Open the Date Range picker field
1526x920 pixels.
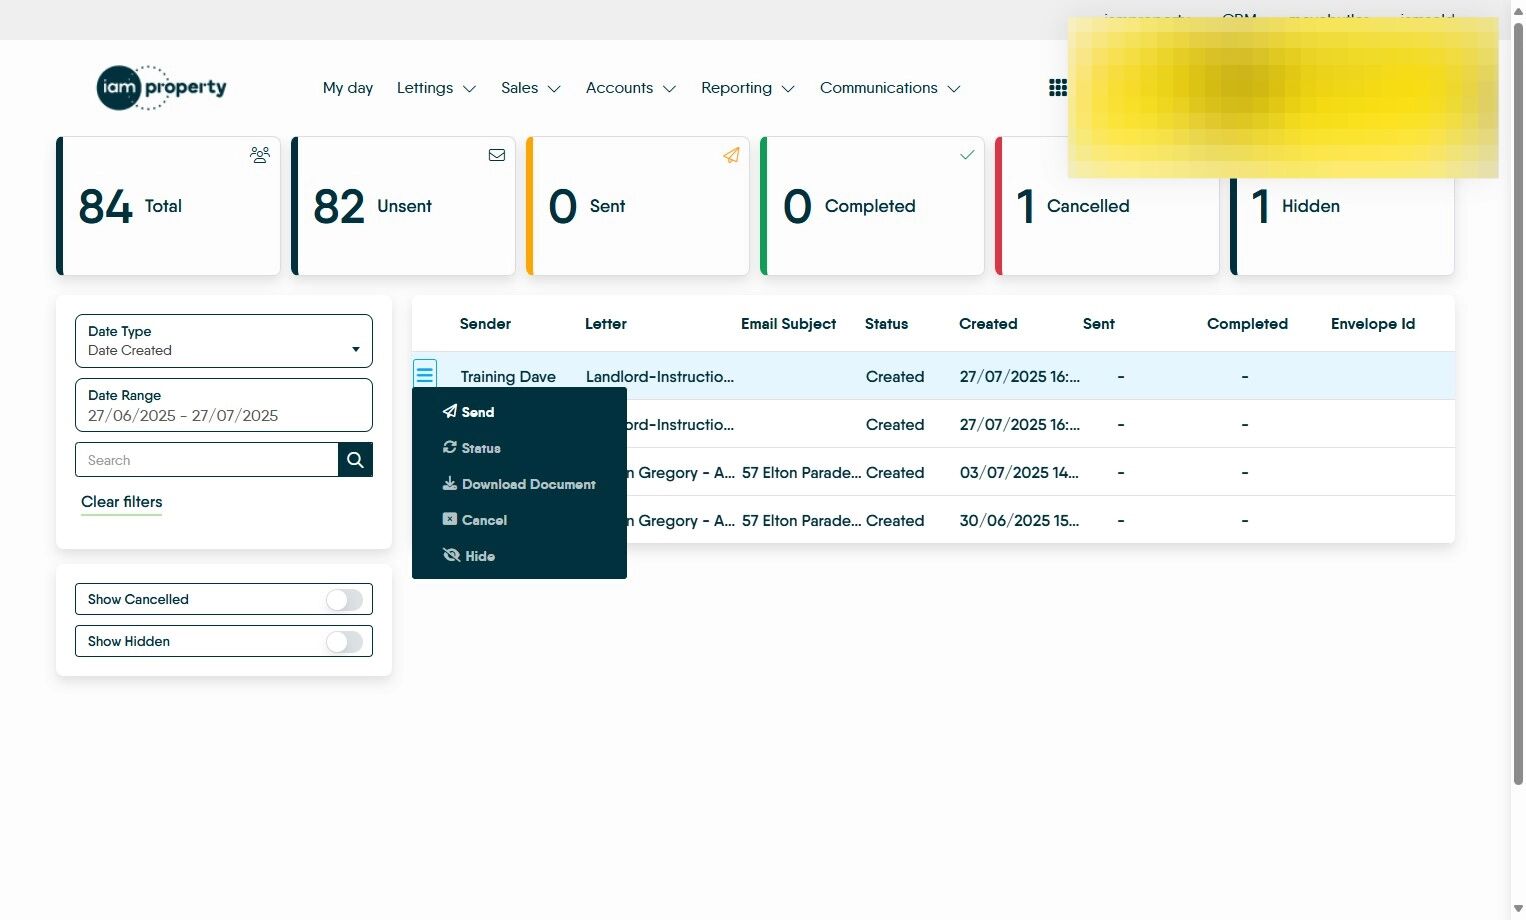click(x=224, y=405)
